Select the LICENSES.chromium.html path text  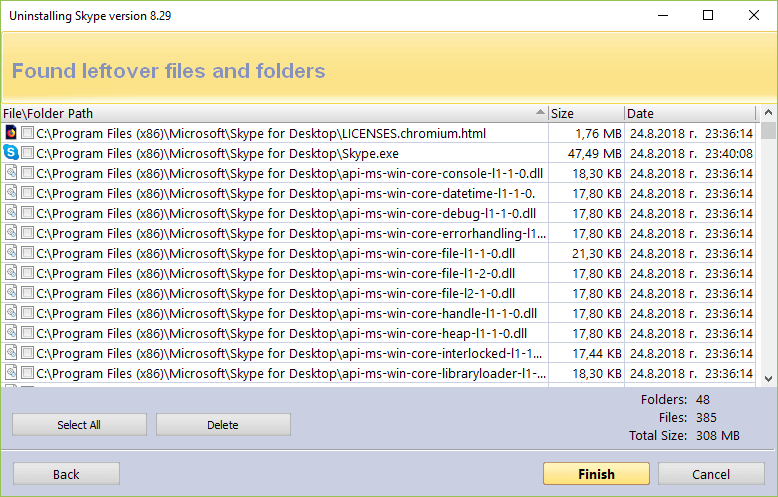[261, 133]
